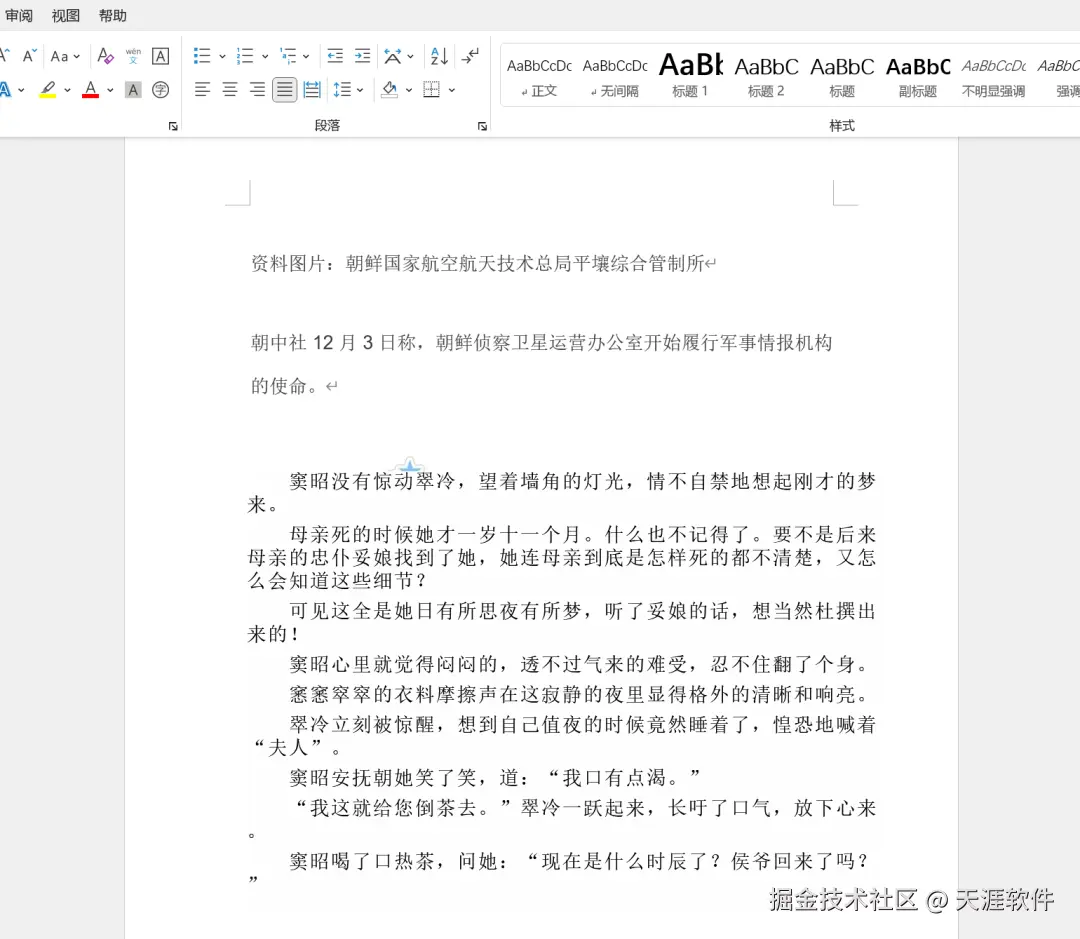Click the show/hide formatting marks icon

pos(469,55)
